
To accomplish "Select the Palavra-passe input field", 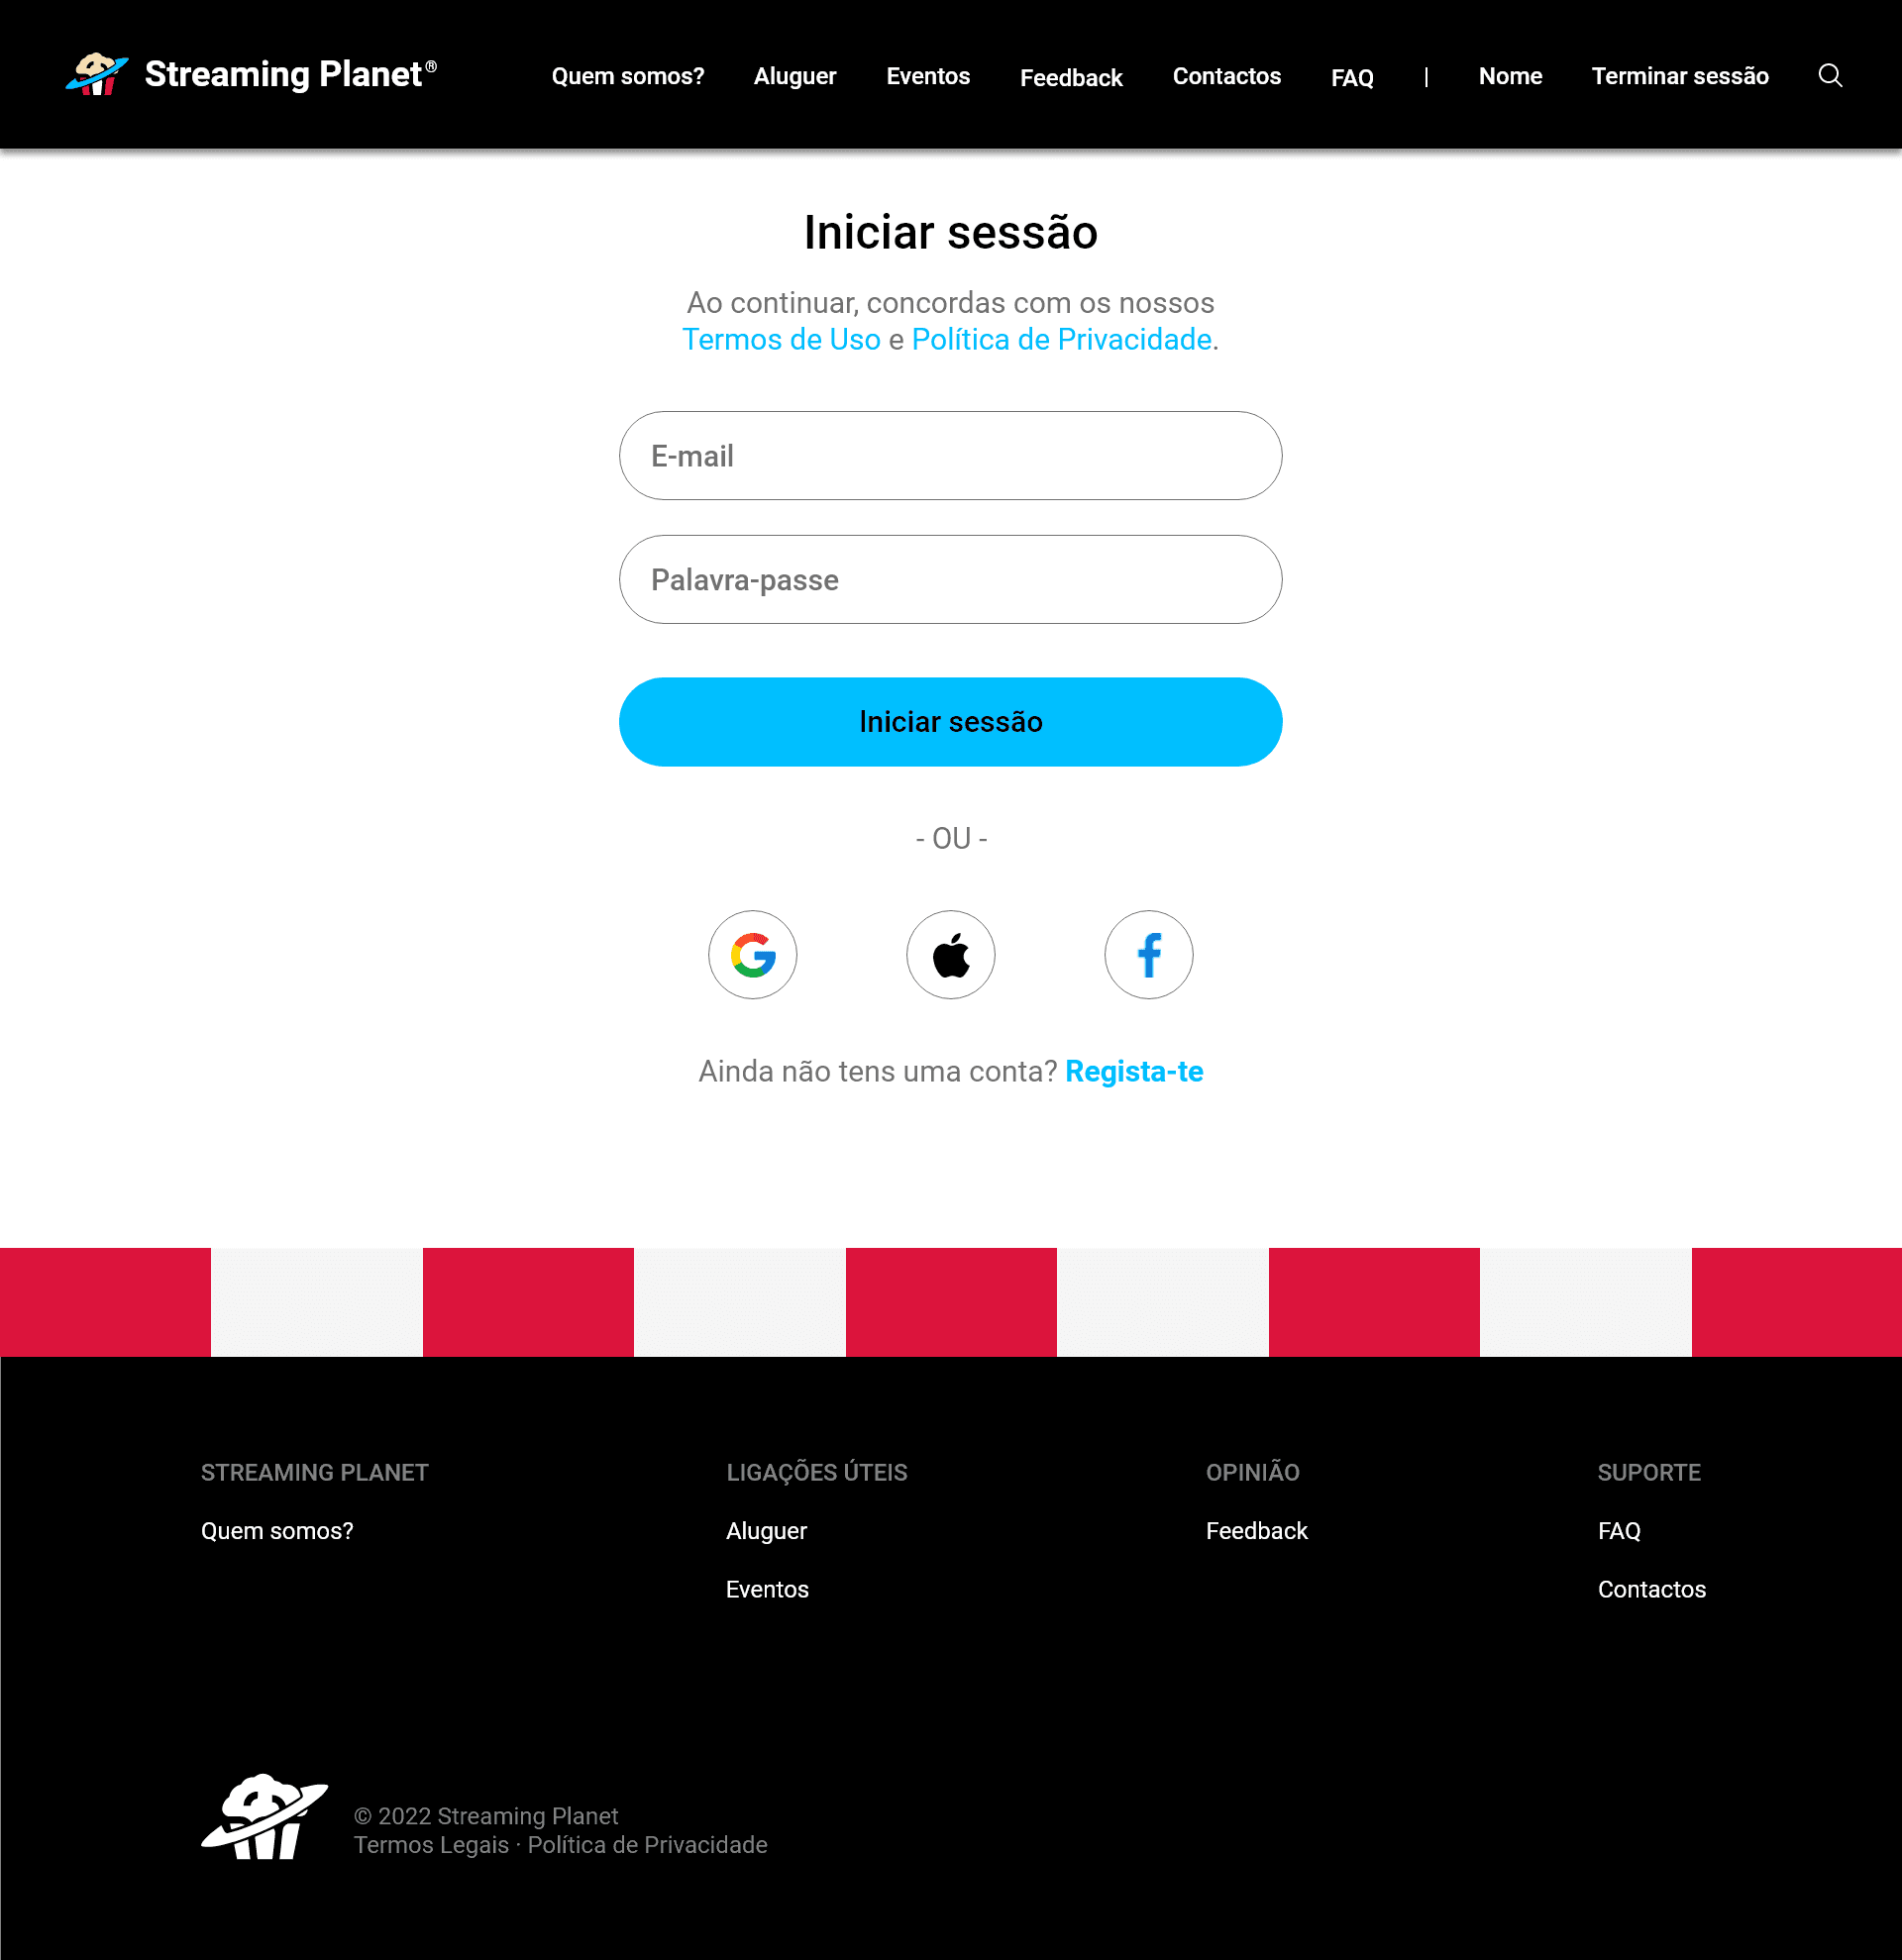I will [x=950, y=579].
